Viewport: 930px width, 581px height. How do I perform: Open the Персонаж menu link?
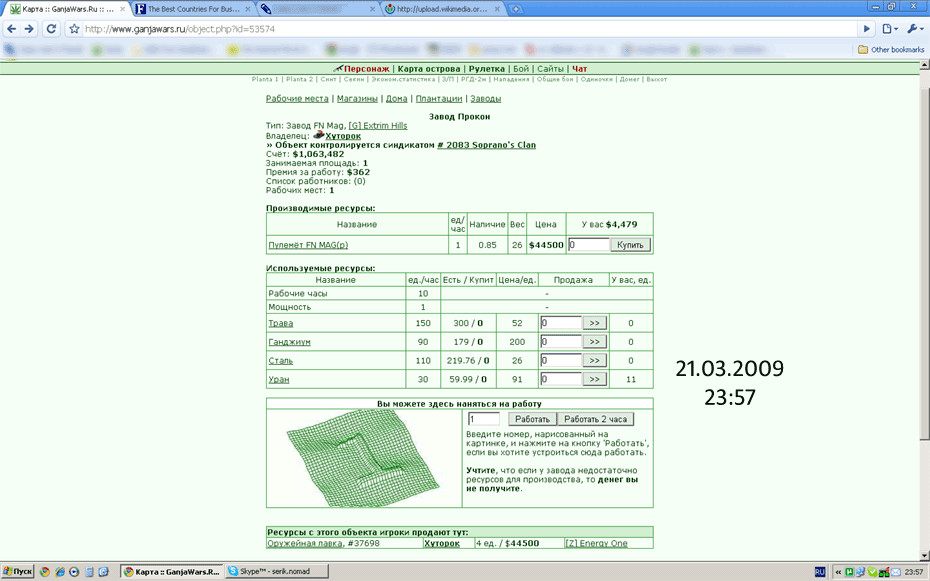coord(367,69)
